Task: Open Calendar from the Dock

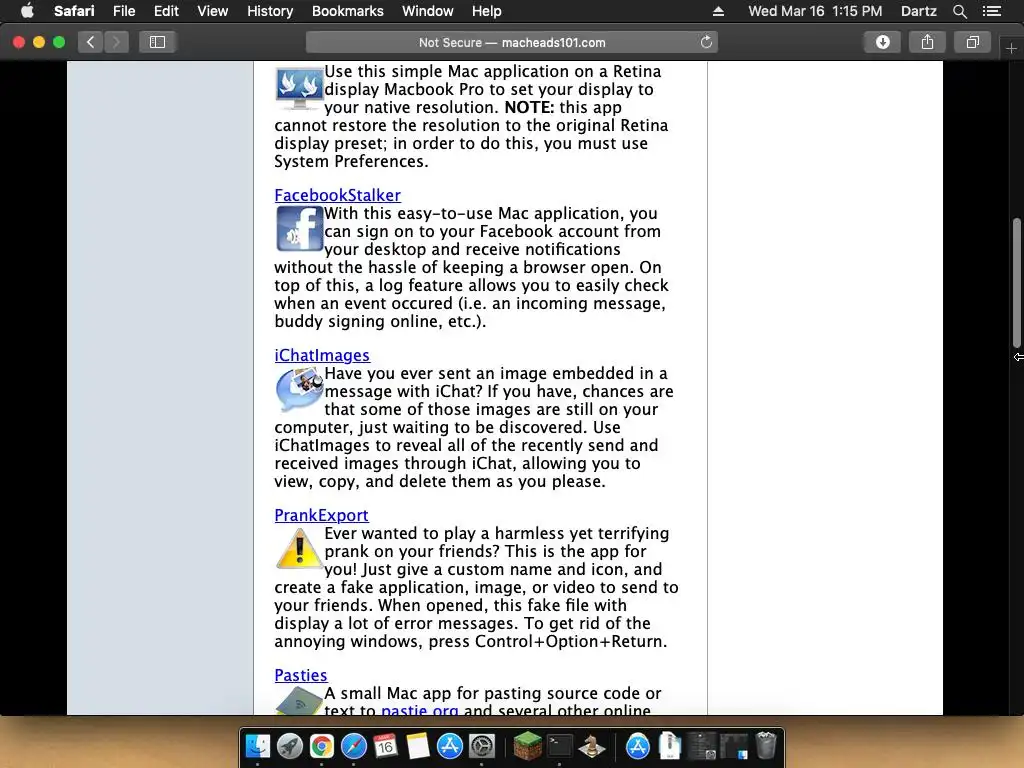Action: click(x=385, y=746)
